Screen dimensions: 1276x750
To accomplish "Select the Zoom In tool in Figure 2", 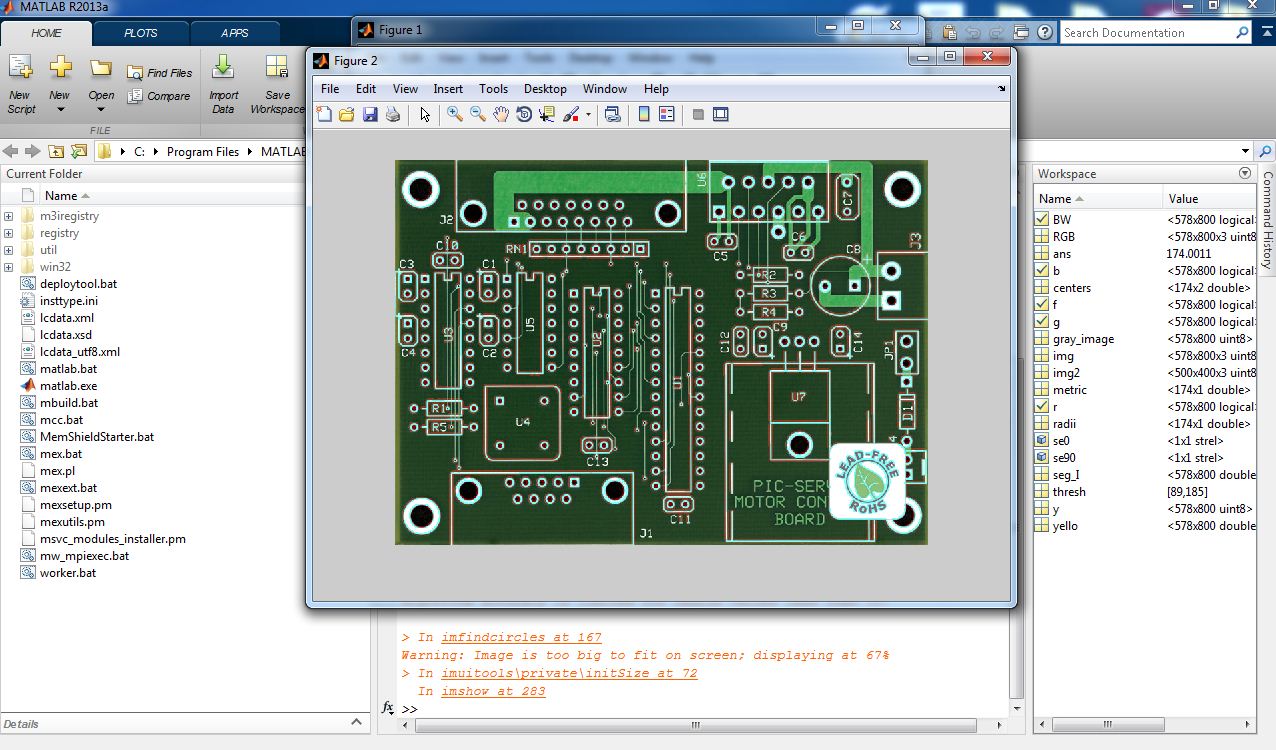I will tap(455, 115).
